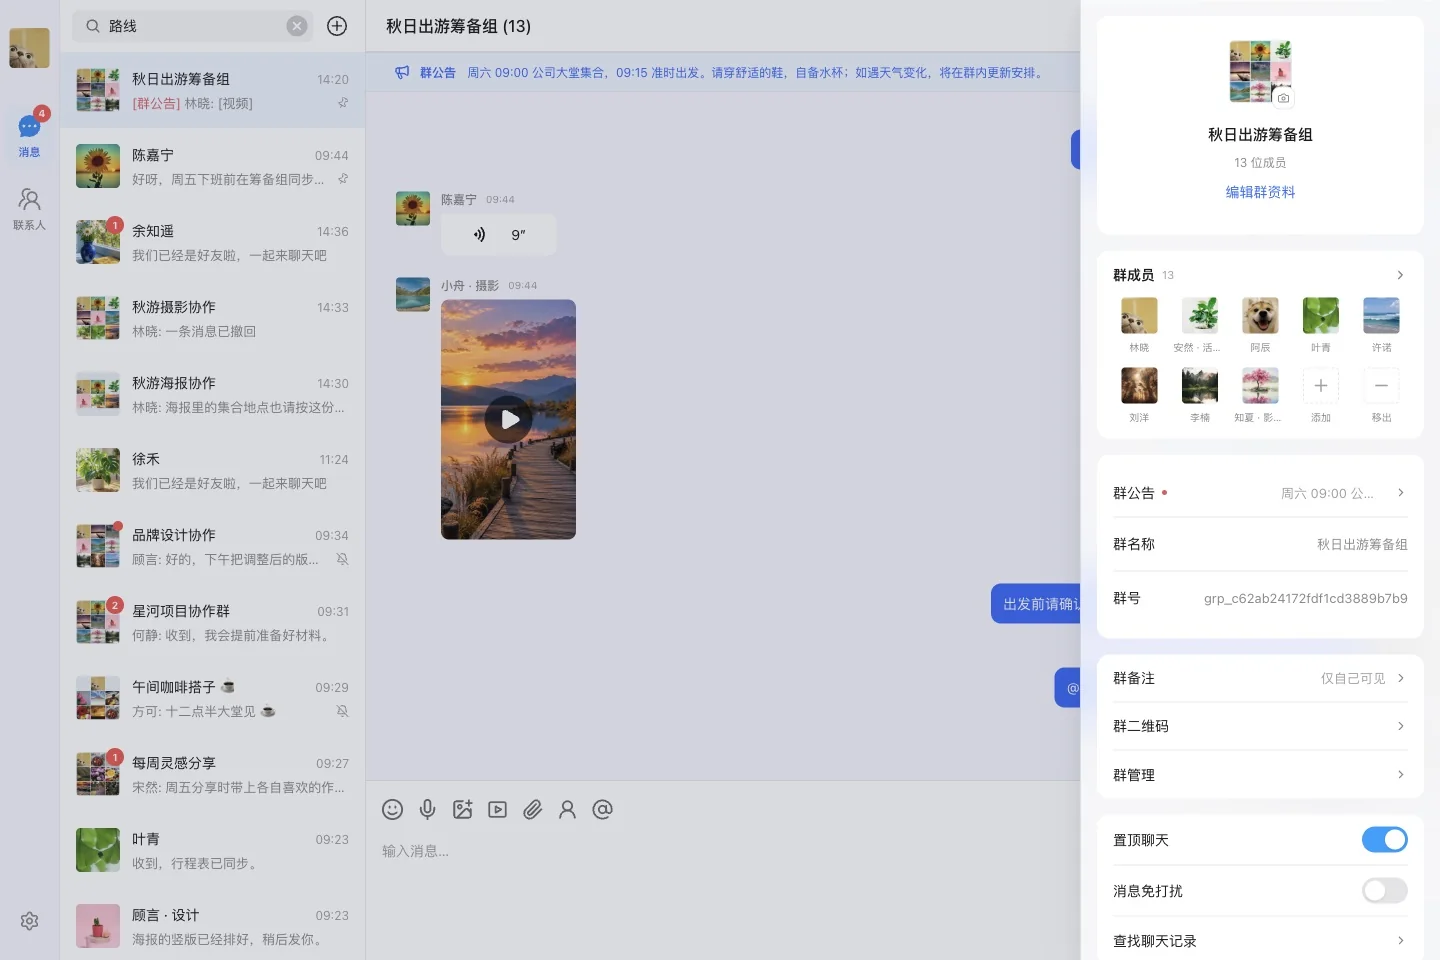Attach a file with the paperclip icon
Viewport: 1440px width, 960px height.
532,809
